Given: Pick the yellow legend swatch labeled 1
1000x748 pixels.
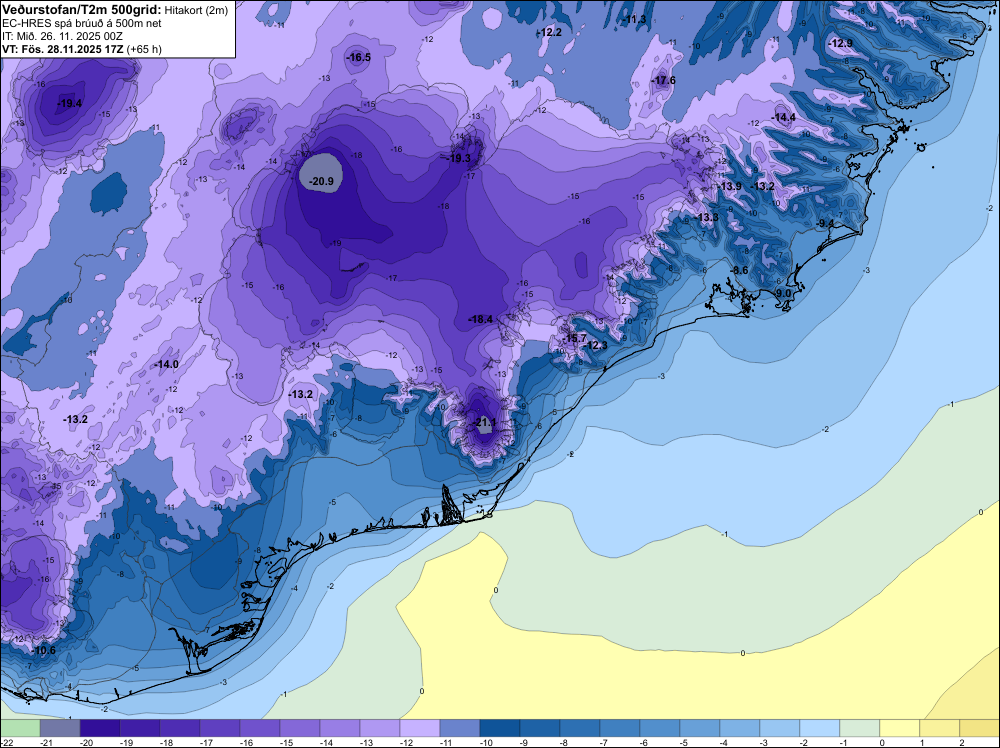Looking at the screenshot, I should pos(940,728).
